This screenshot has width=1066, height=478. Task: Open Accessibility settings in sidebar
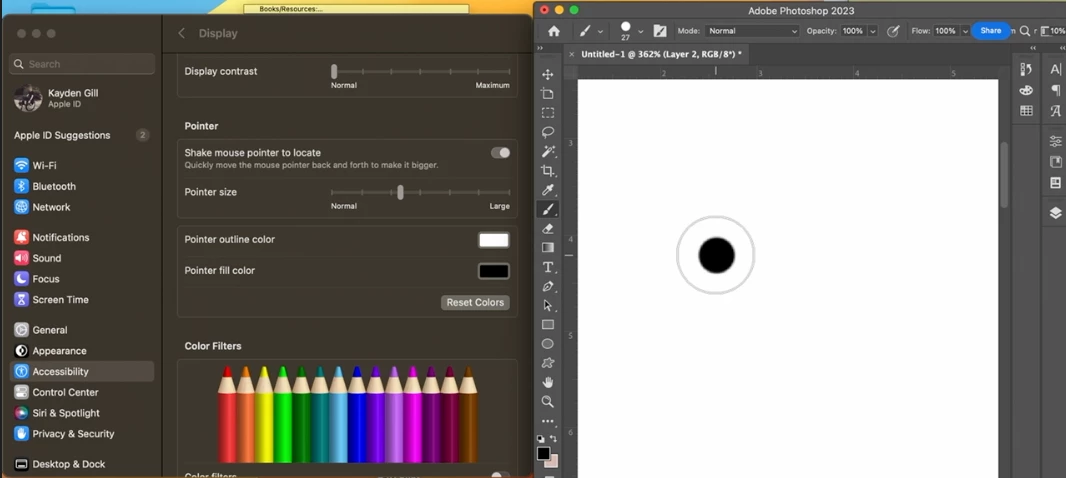(82, 371)
